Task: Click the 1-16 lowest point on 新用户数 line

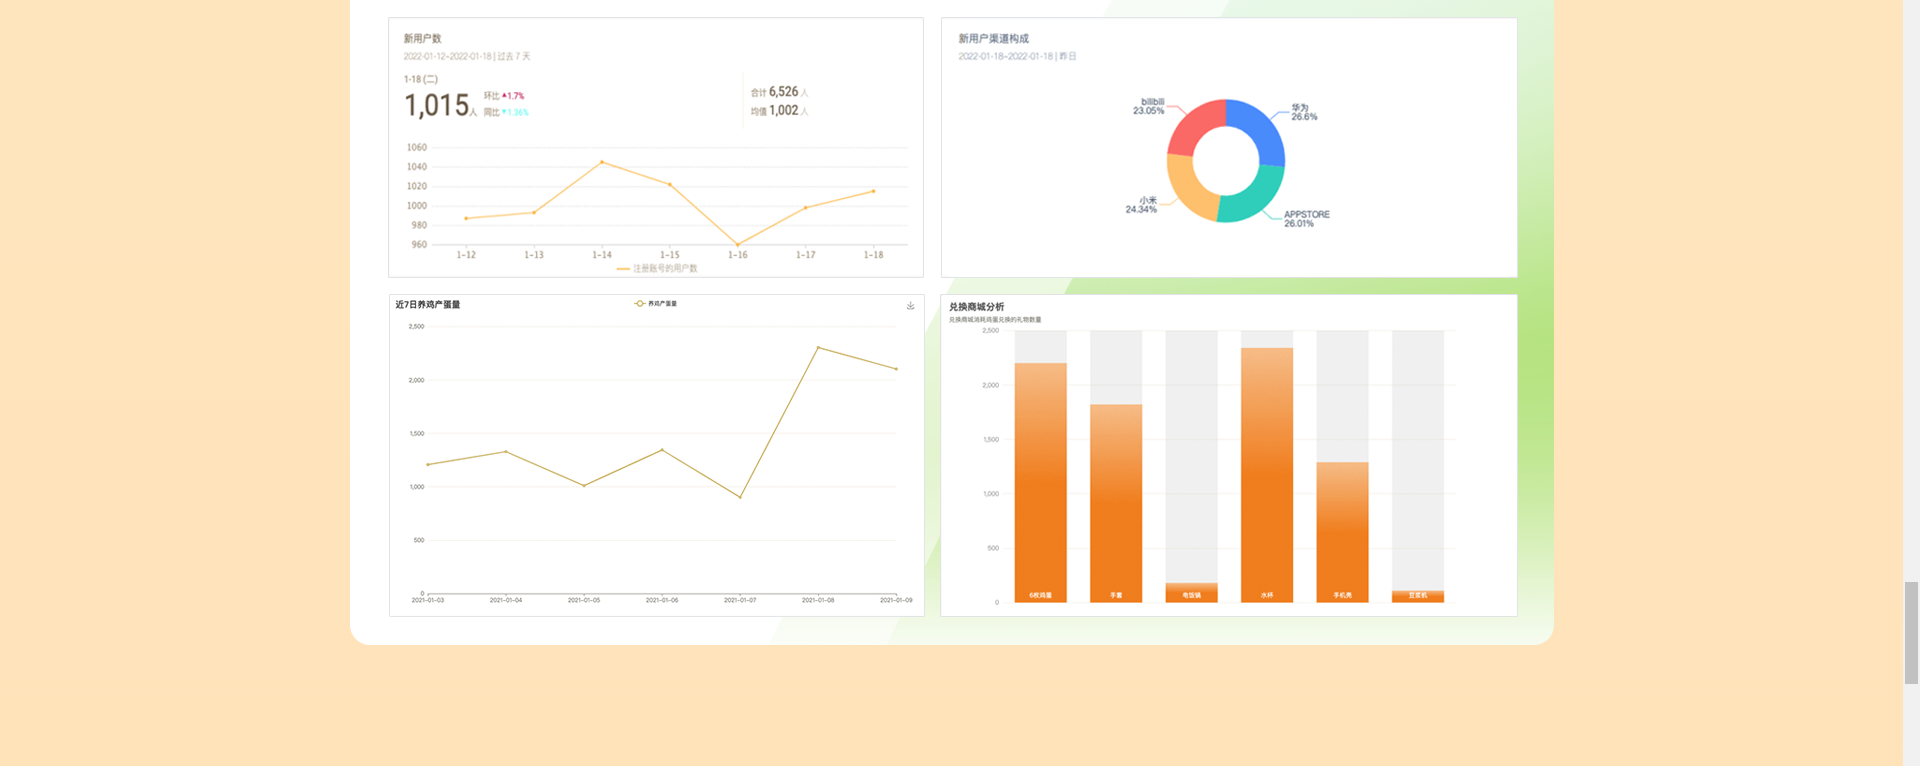Action: point(738,244)
